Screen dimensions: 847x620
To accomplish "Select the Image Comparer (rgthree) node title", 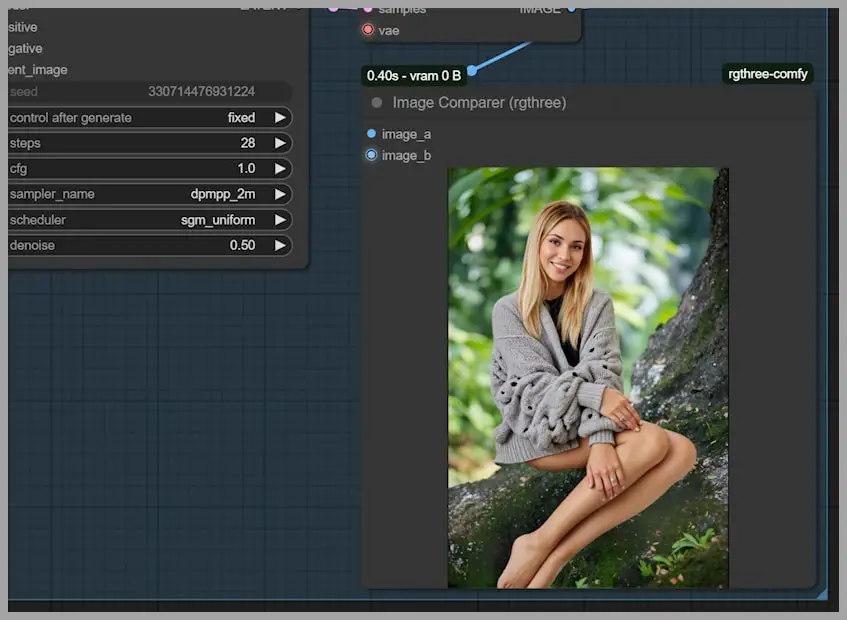I will [x=480, y=103].
